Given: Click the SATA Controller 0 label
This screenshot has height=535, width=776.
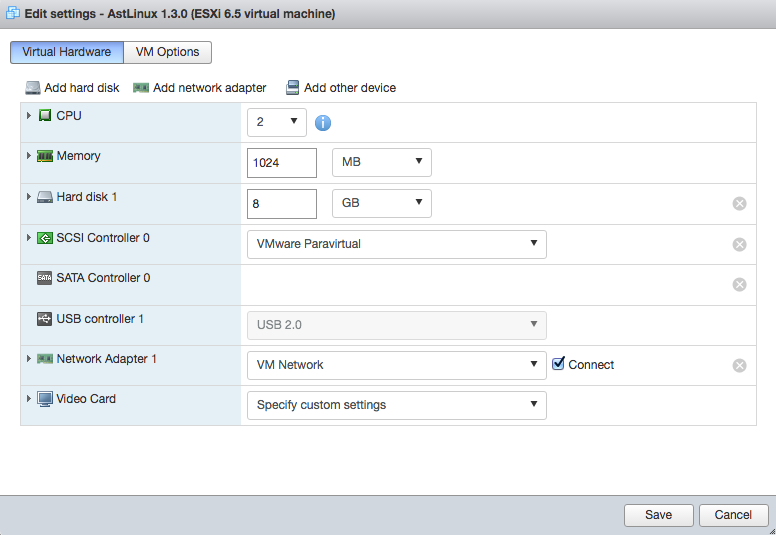Looking at the screenshot, I should 103,278.
